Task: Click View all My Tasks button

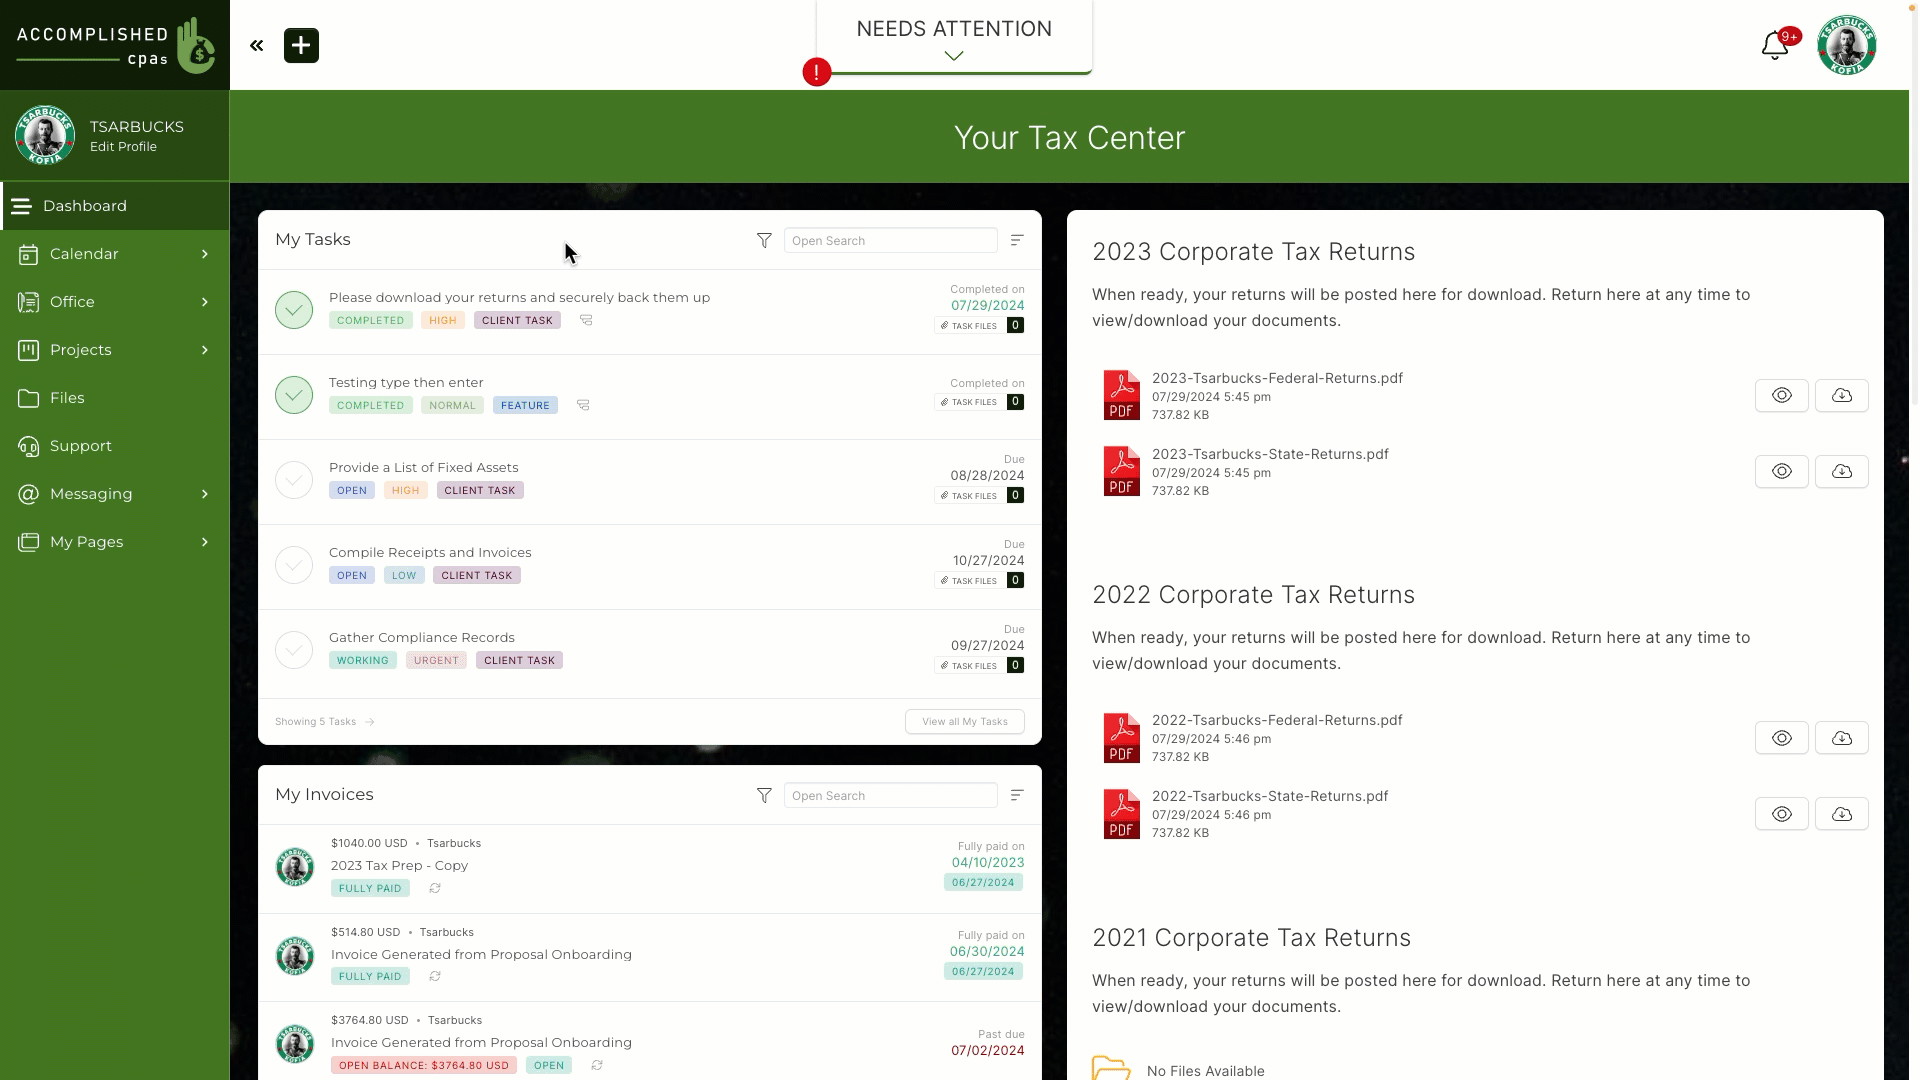Action: click(x=965, y=721)
